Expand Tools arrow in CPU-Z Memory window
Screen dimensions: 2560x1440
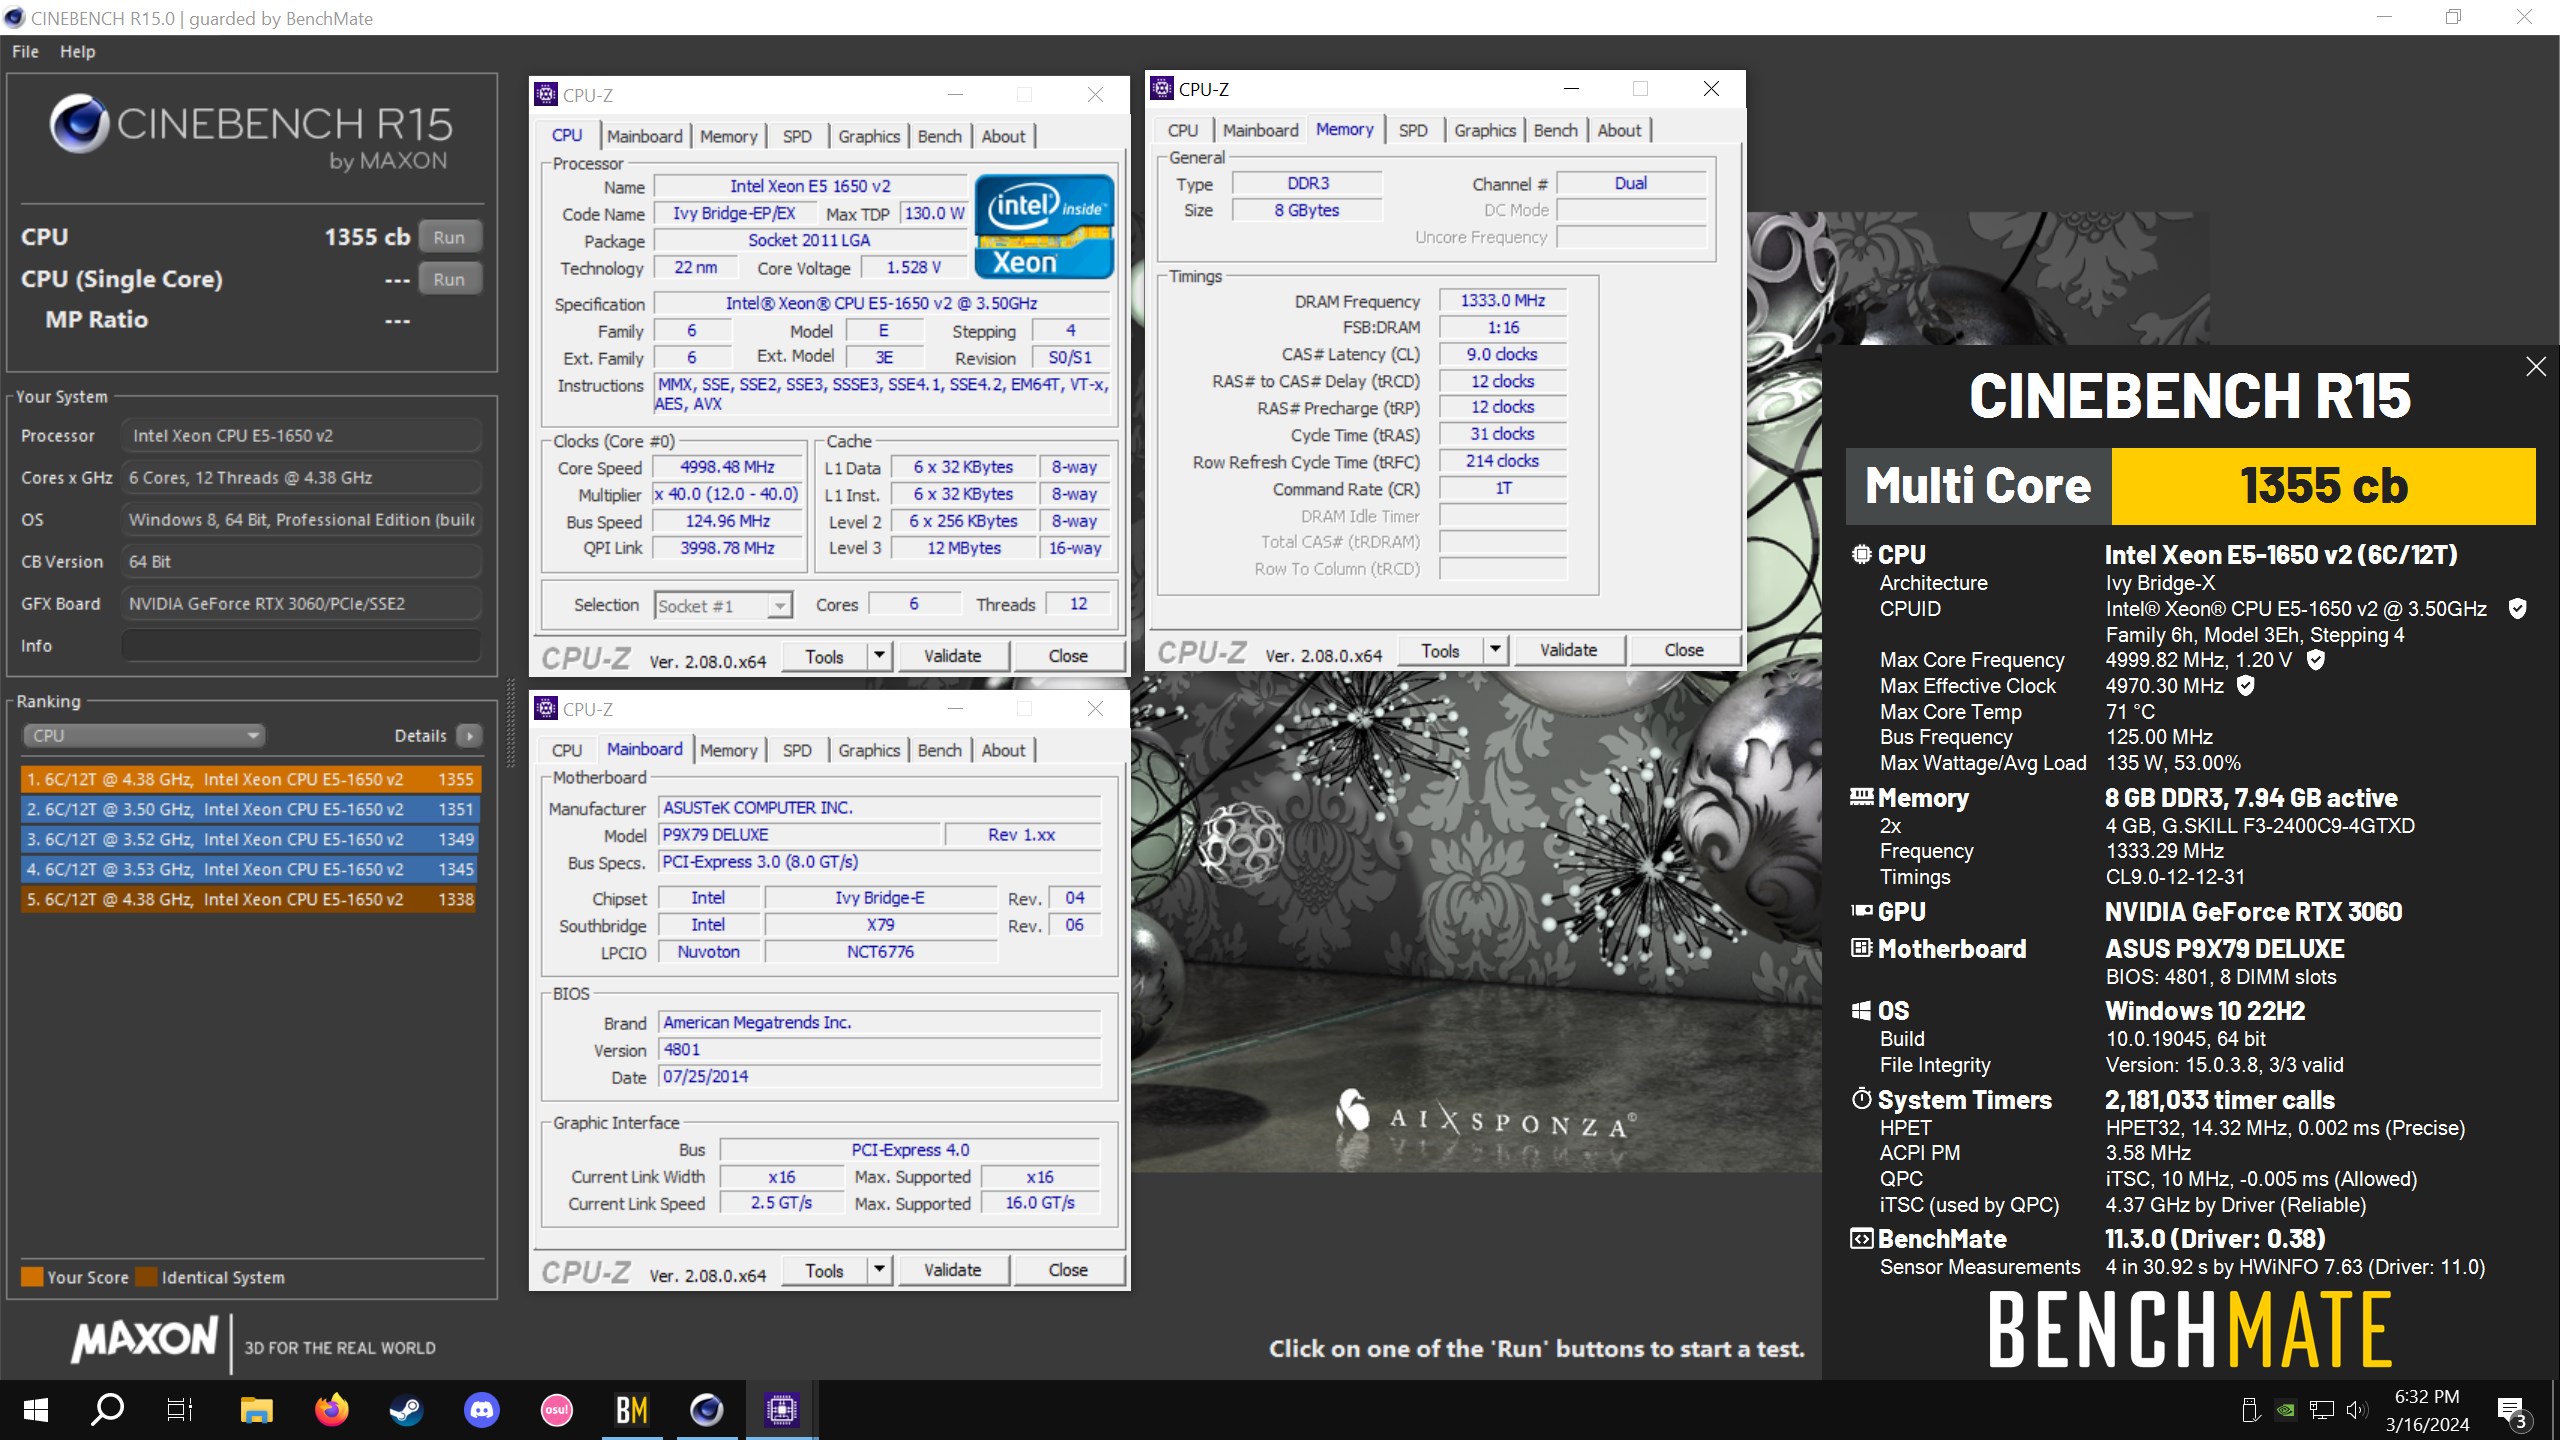click(1495, 650)
